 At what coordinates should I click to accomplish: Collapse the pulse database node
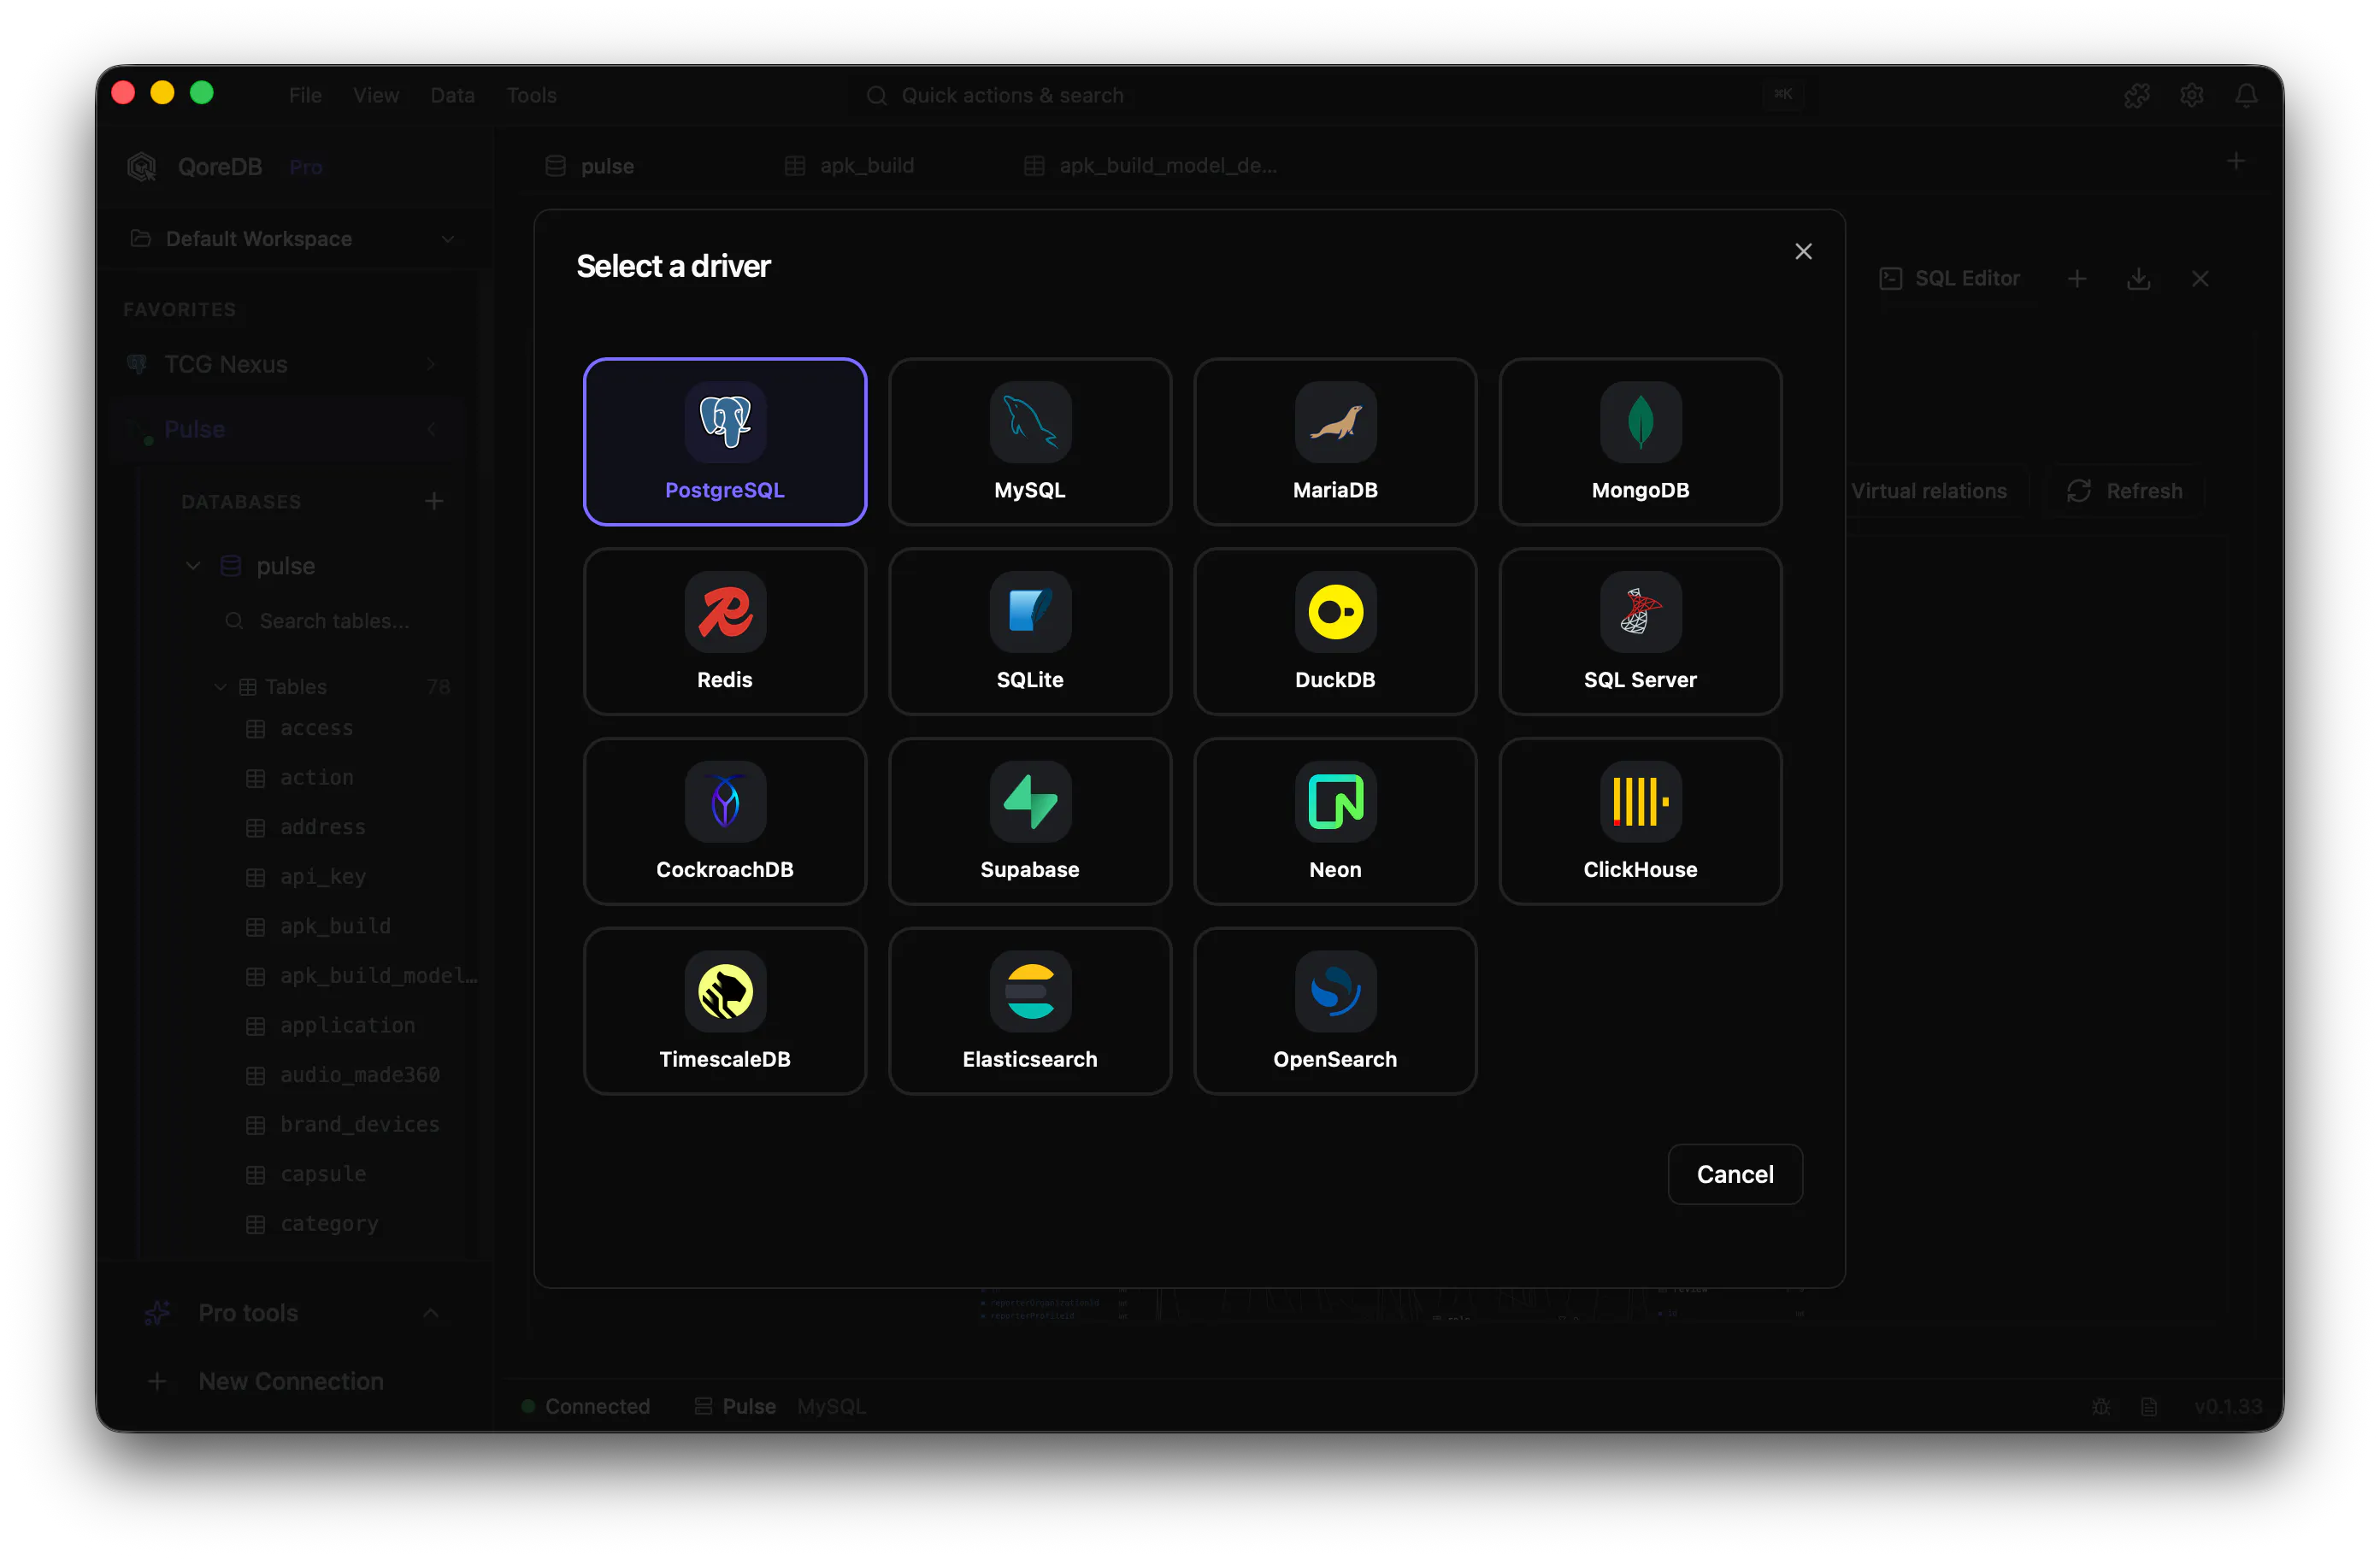click(x=193, y=566)
